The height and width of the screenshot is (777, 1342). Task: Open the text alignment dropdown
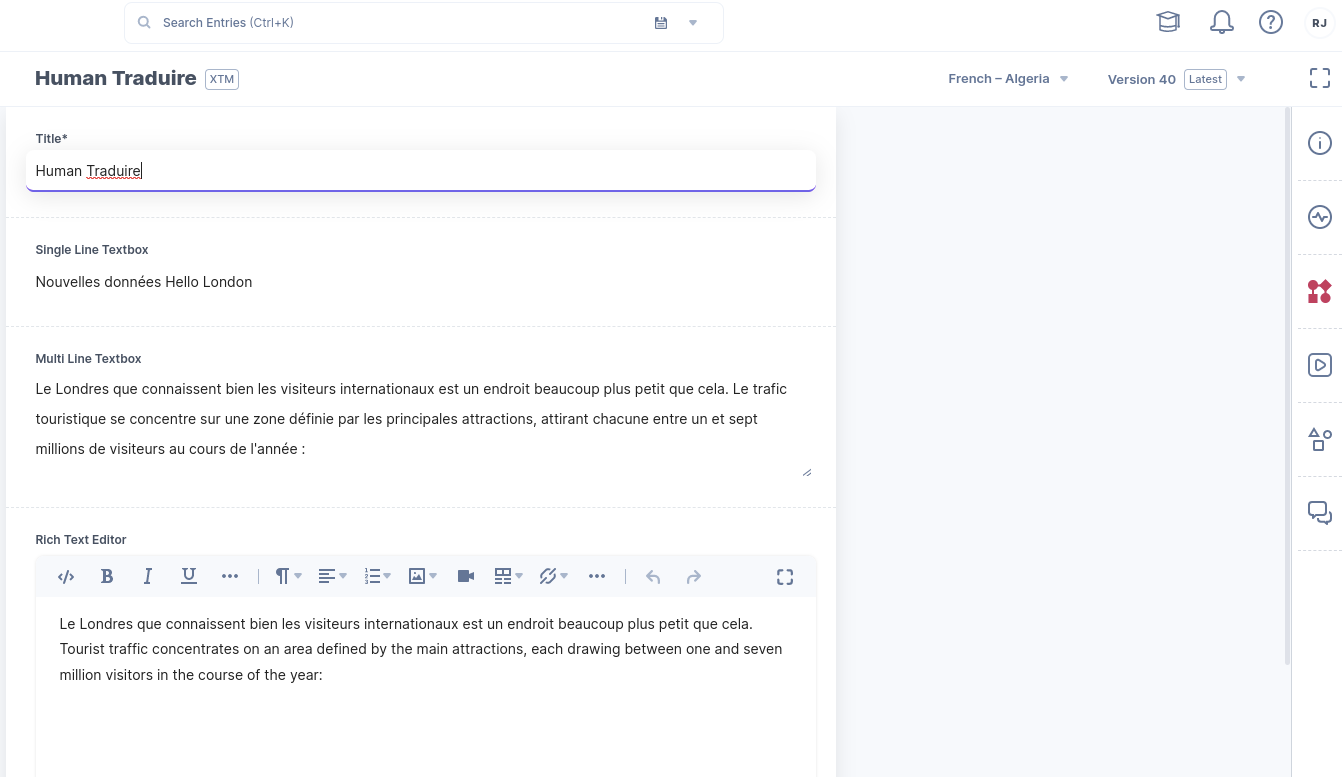pyautogui.click(x=332, y=576)
